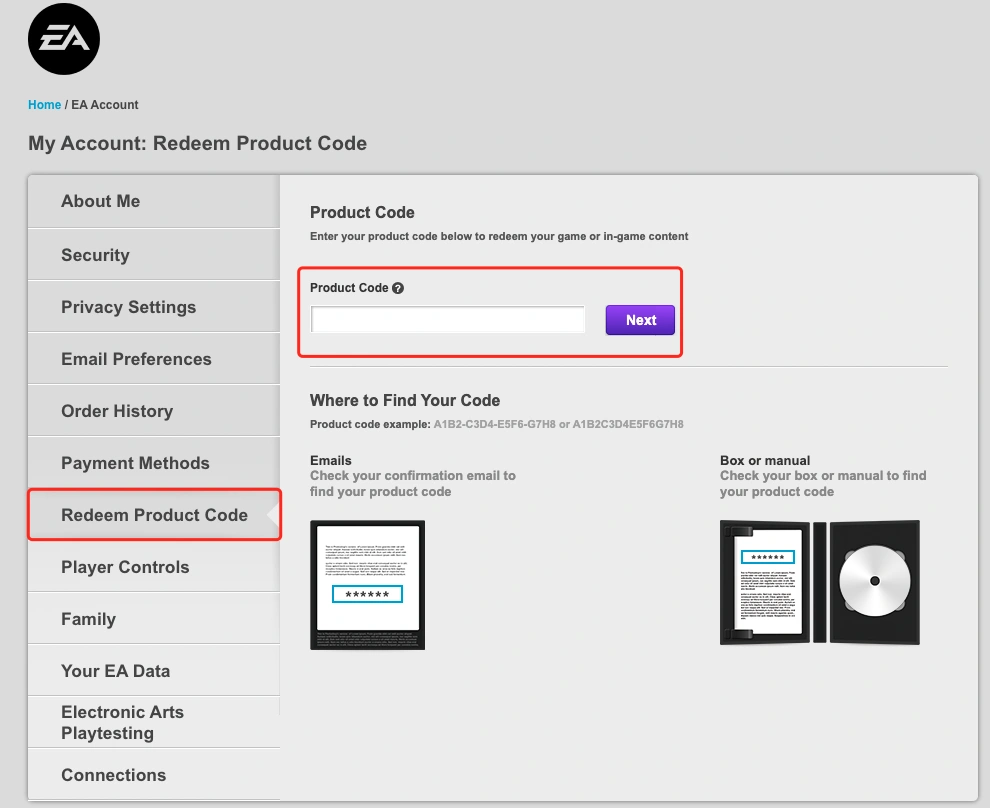This screenshot has height=808, width=990.
Task: Open the Security settings tab
Action: click(x=95, y=255)
